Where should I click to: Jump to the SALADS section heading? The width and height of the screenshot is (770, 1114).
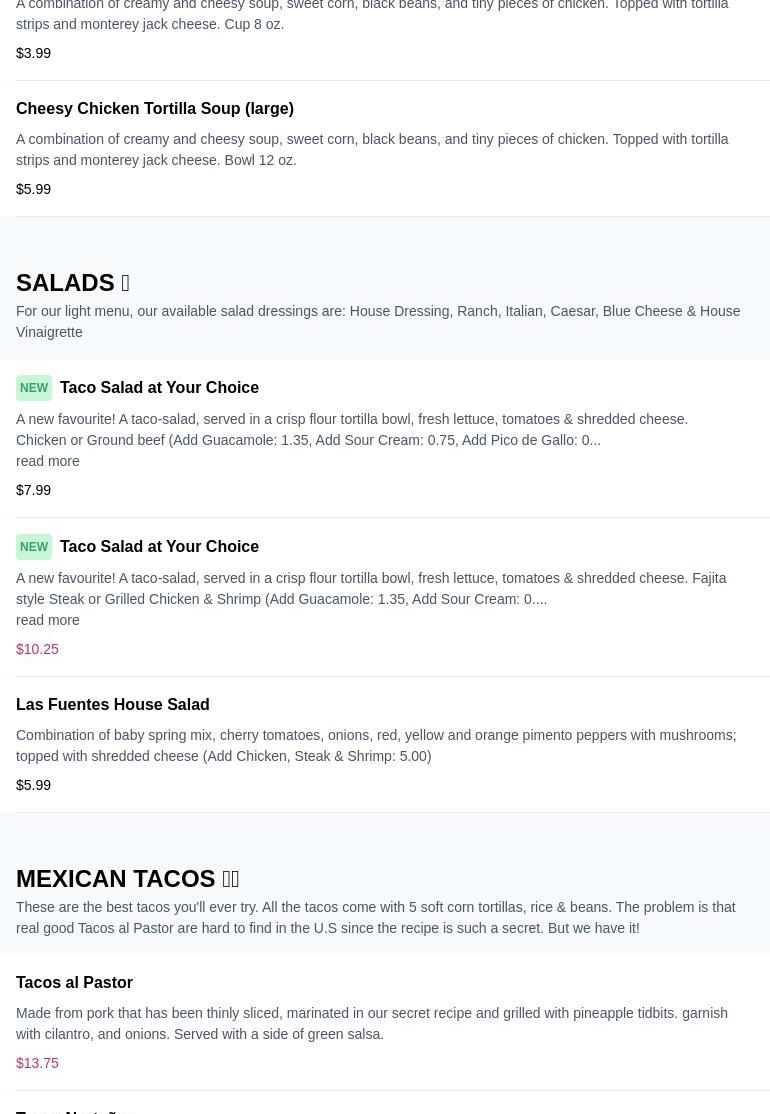coord(65,283)
